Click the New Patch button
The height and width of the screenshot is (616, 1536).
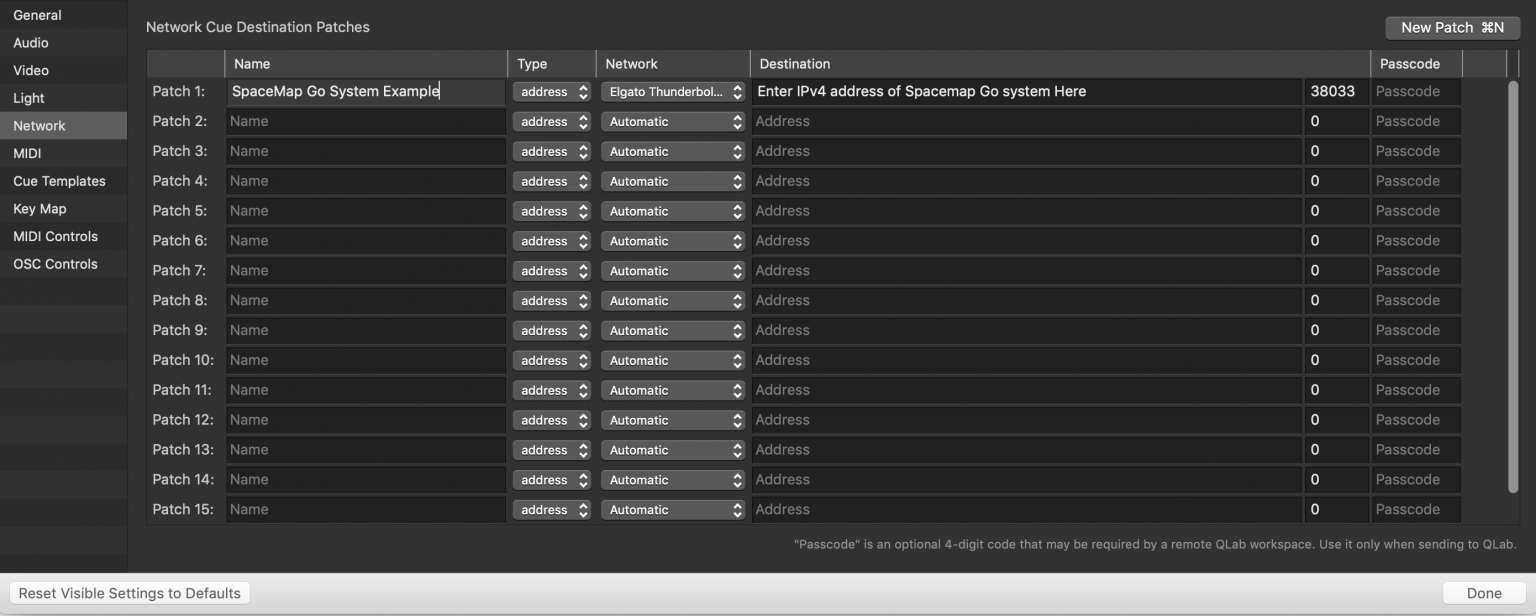point(1452,28)
